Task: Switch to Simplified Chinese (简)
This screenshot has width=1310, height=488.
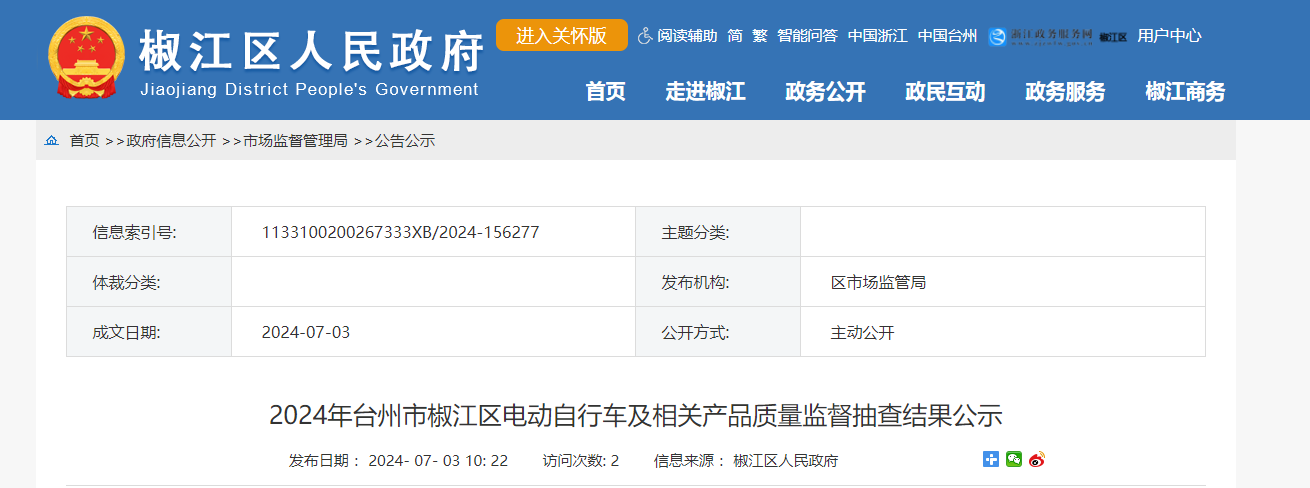Action: coord(735,36)
